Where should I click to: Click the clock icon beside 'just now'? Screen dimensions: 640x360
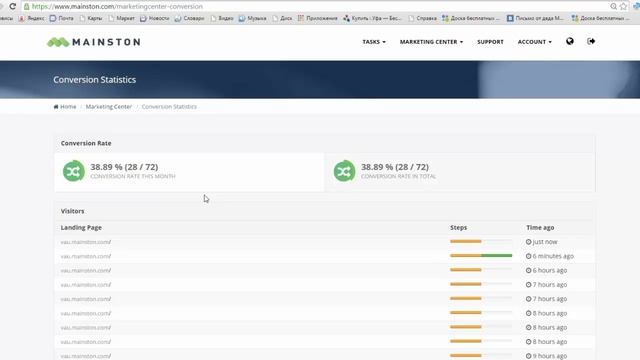[529, 242]
